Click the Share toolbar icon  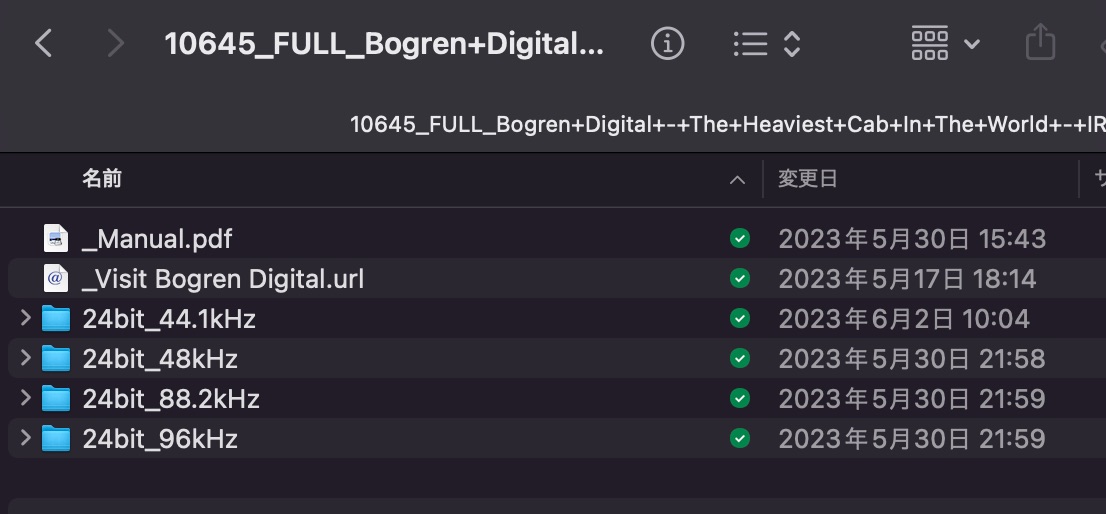1040,43
